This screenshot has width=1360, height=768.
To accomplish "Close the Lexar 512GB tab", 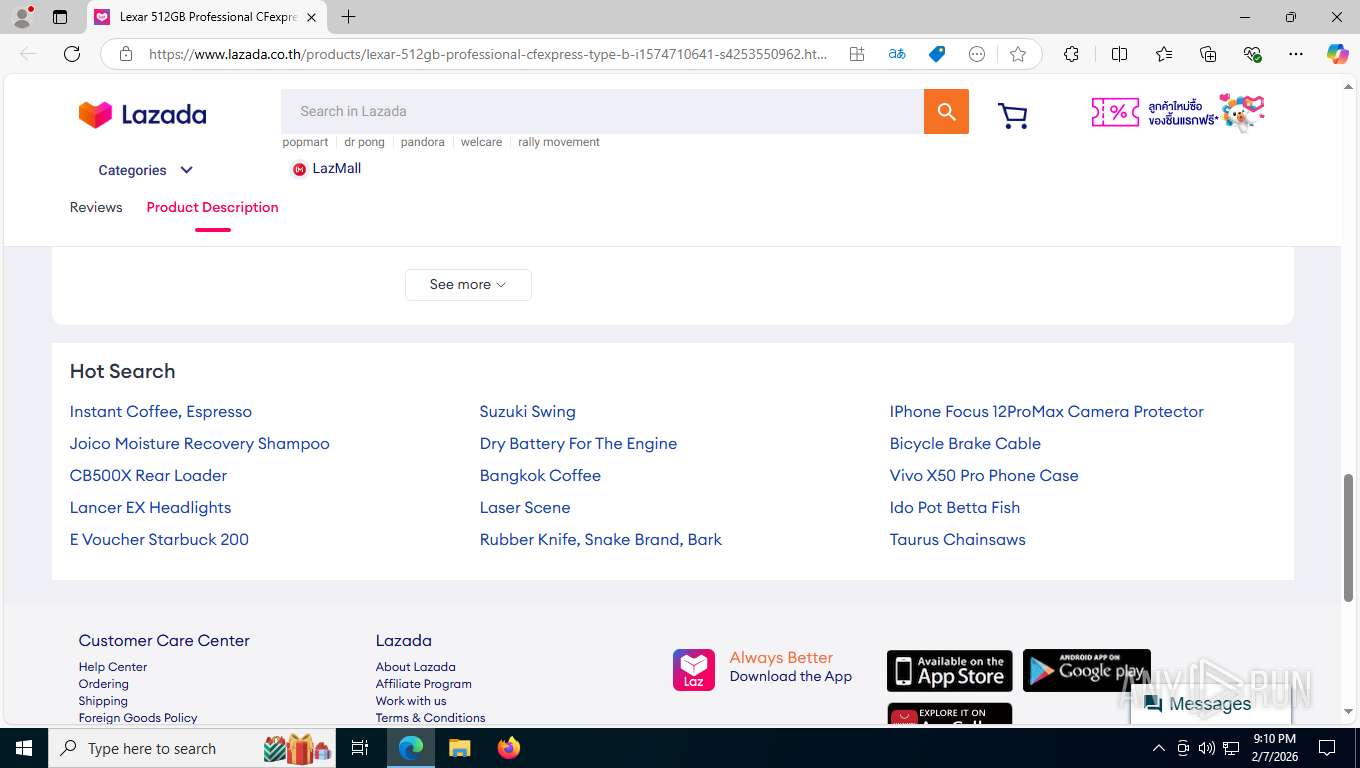I will 311,17.
